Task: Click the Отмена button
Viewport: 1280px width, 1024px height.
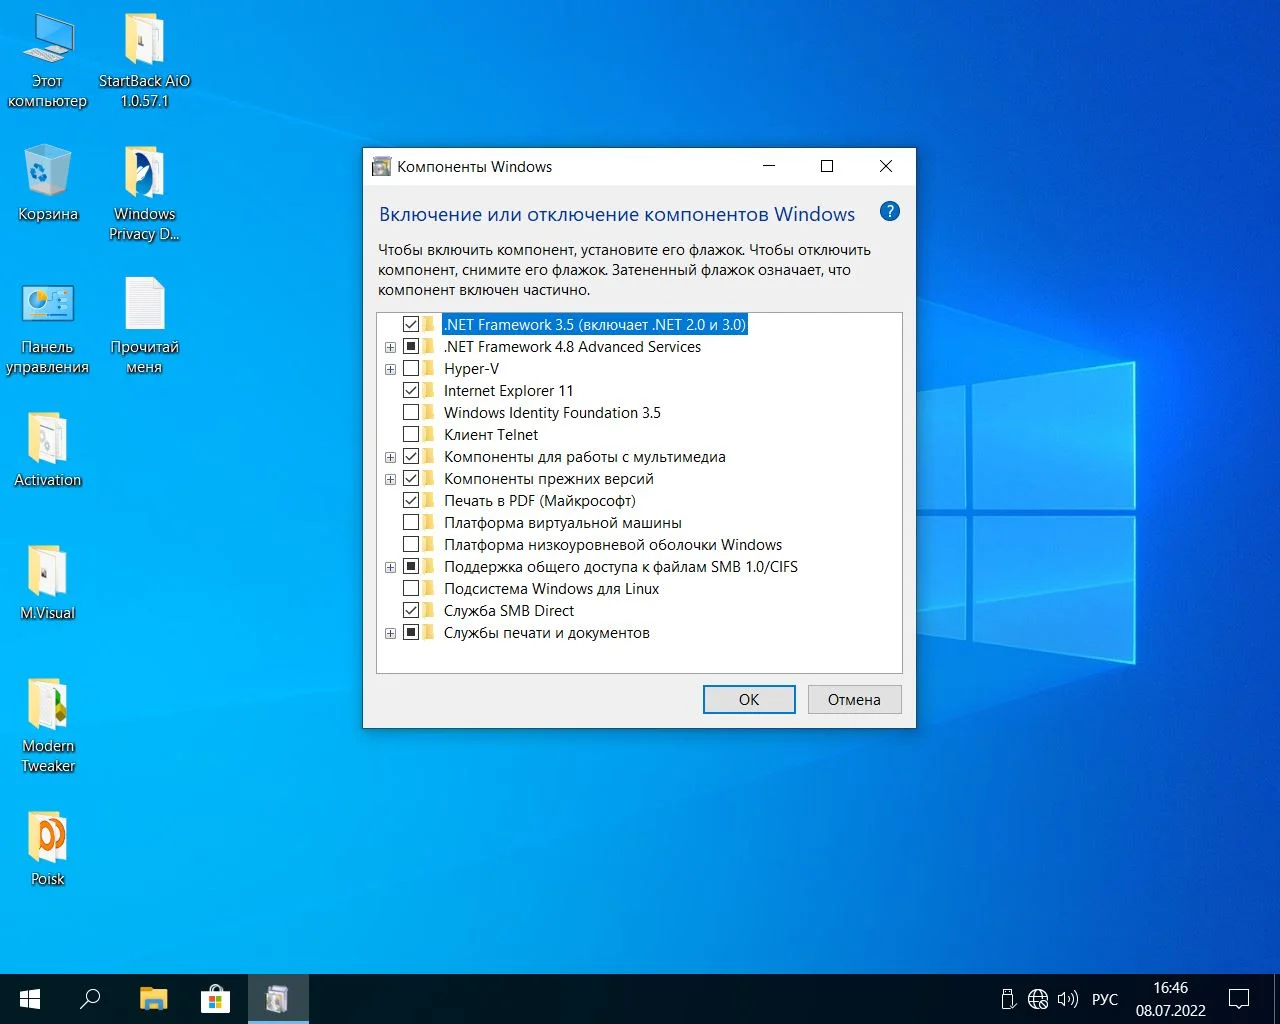Action: pyautogui.click(x=853, y=700)
